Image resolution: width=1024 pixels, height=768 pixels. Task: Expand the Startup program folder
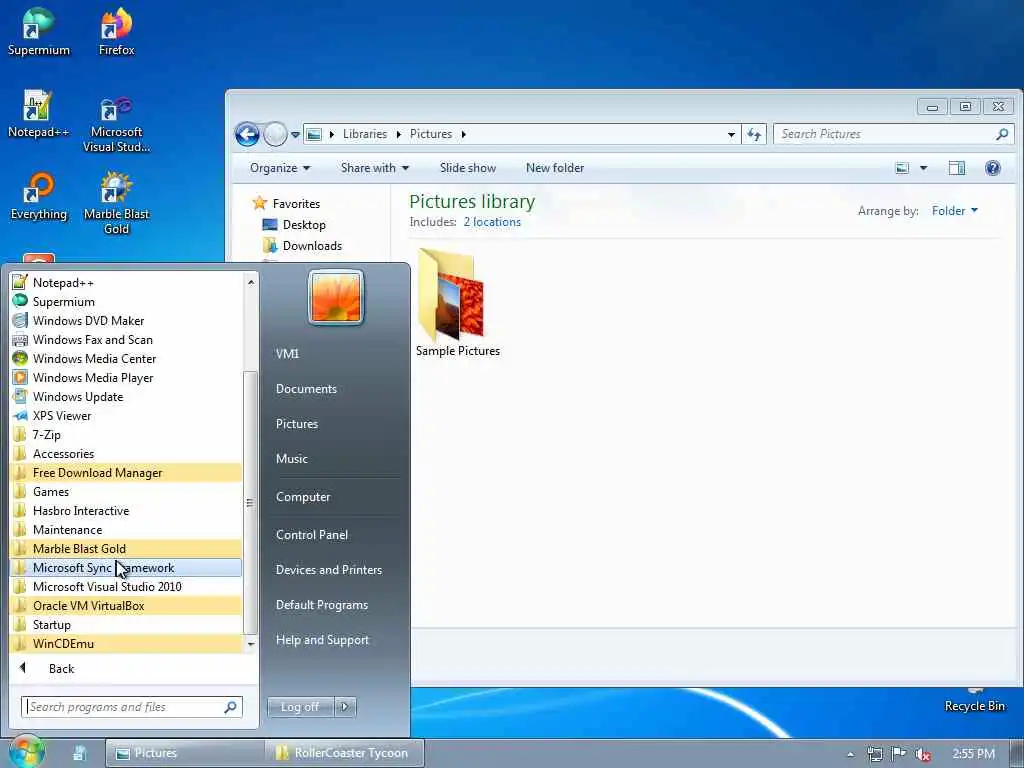tap(126, 624)
